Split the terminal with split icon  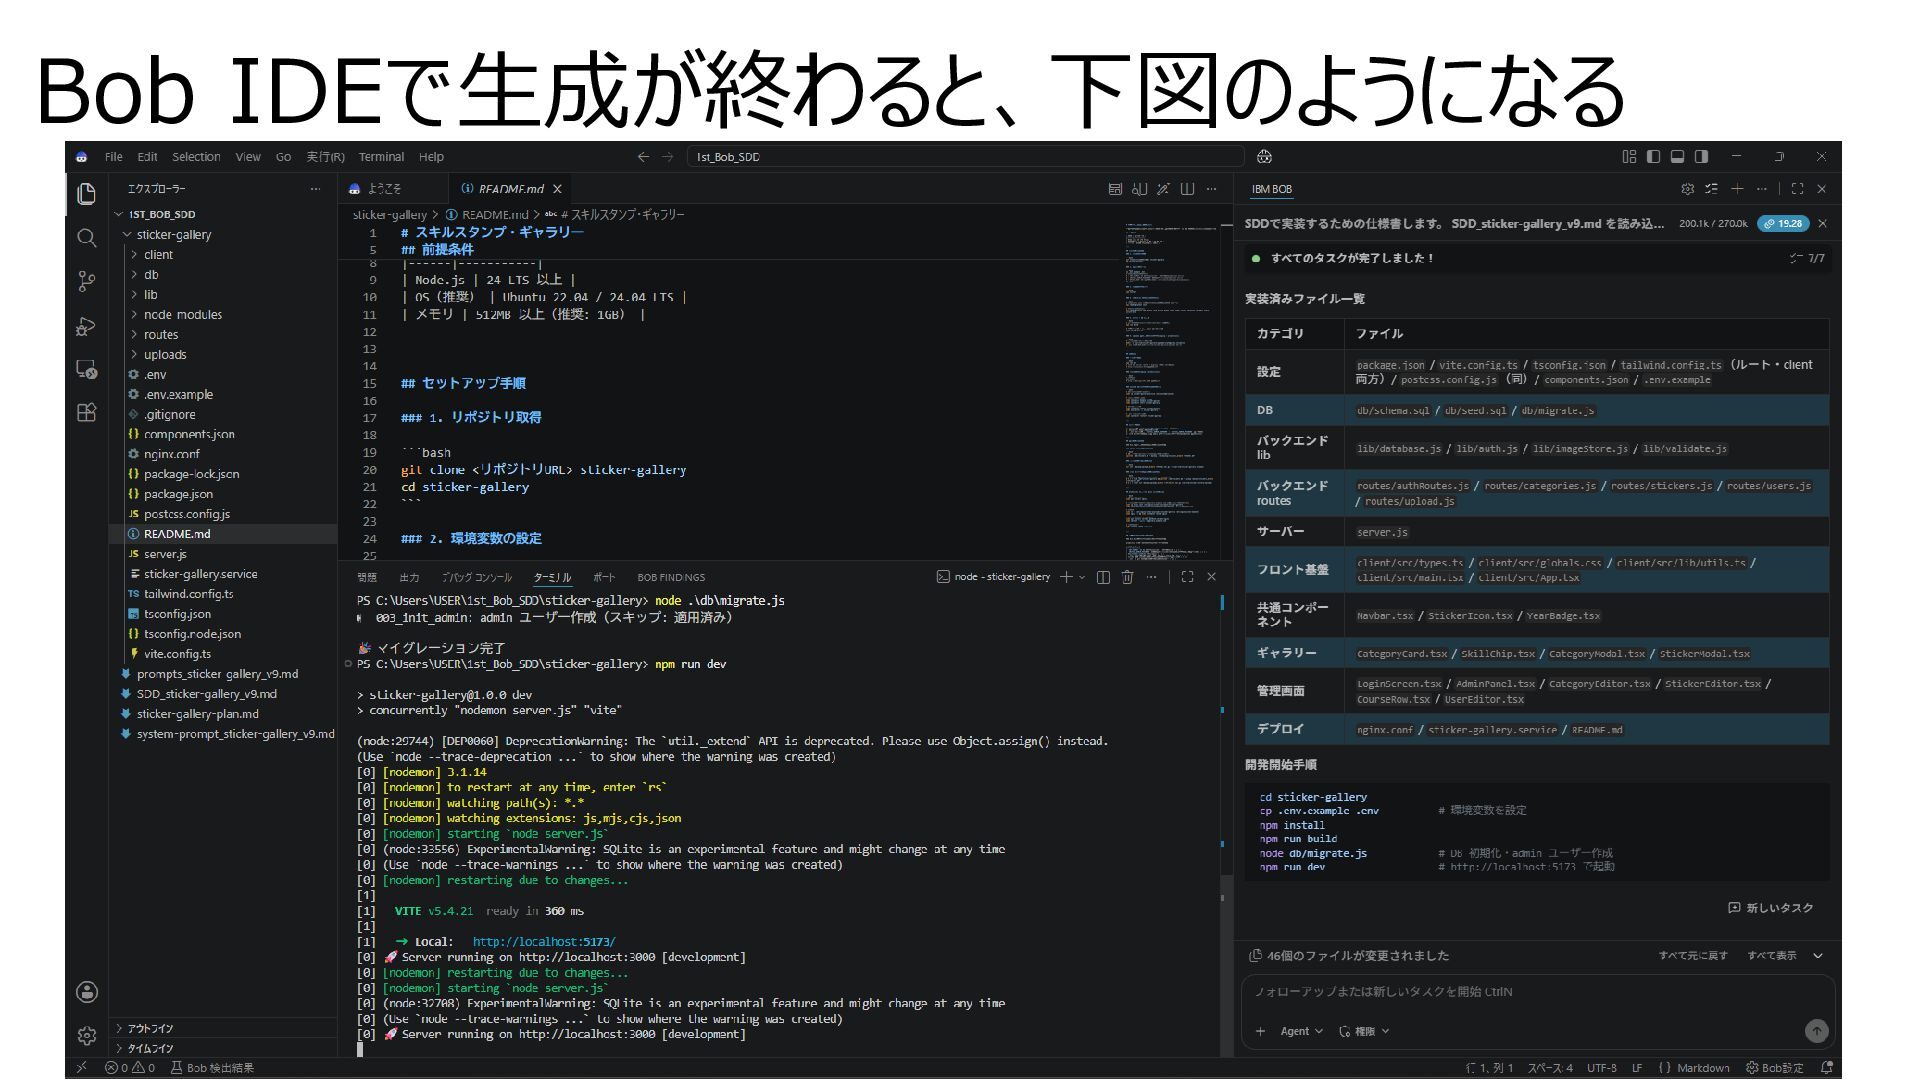point(1103,577)
